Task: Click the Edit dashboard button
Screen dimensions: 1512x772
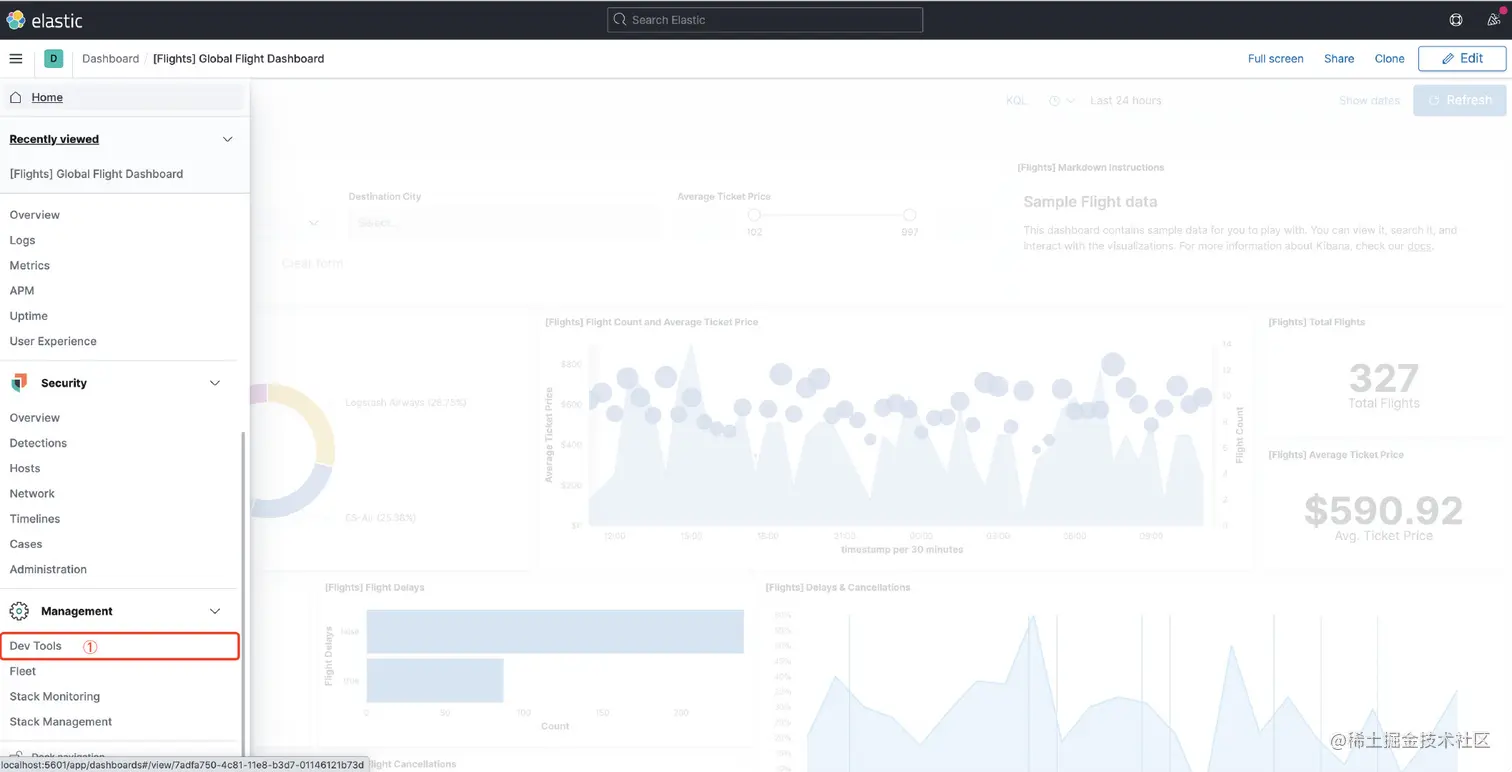Action: pyautogui.click(x=1462, y=59)
